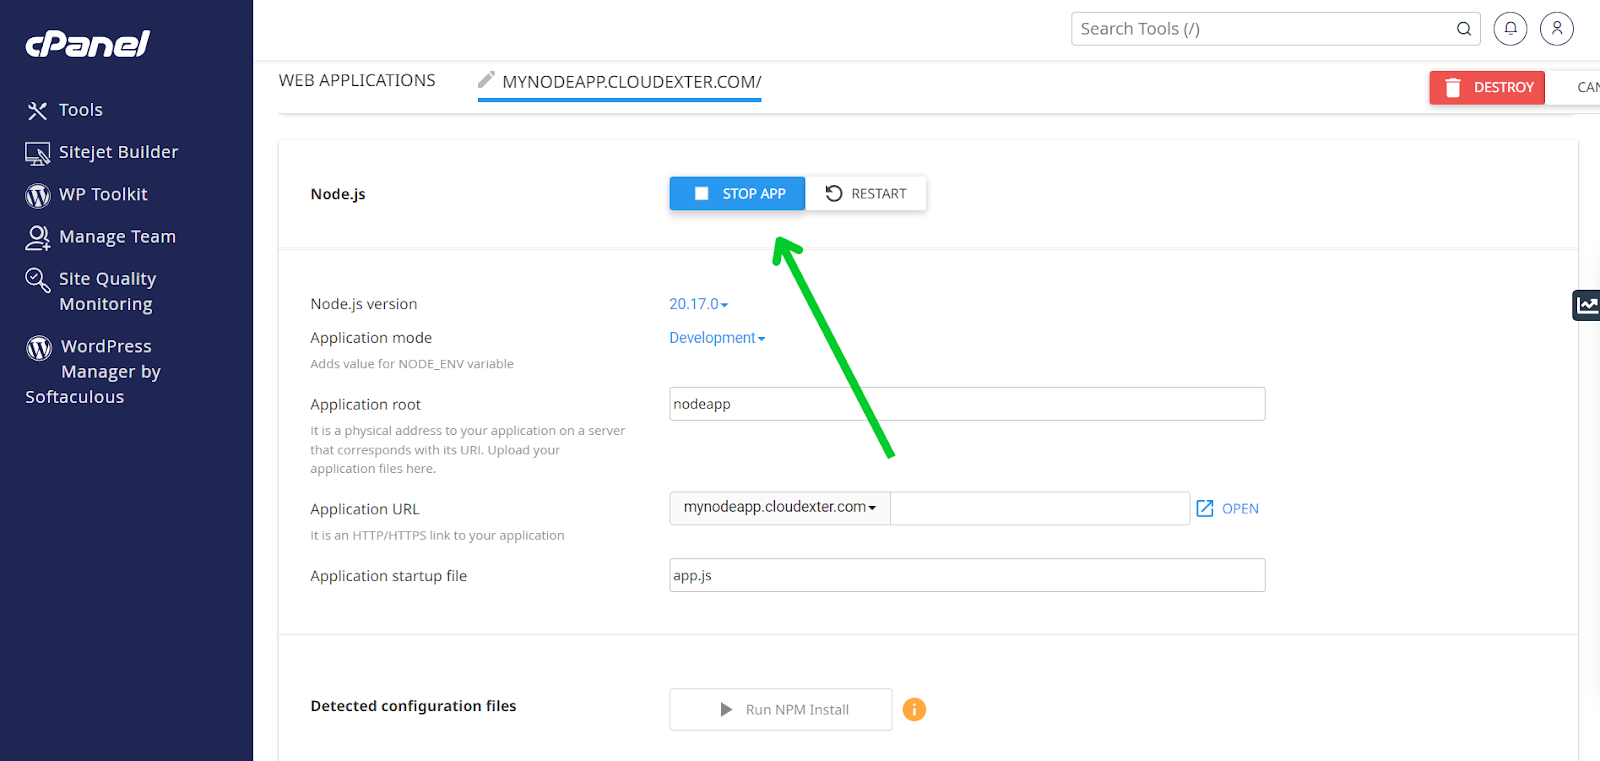Image resolution: width=1600 pixels, height=761 pixels.
Task: Click the Run NPM Install button
Action: click(x=780, y=710)
